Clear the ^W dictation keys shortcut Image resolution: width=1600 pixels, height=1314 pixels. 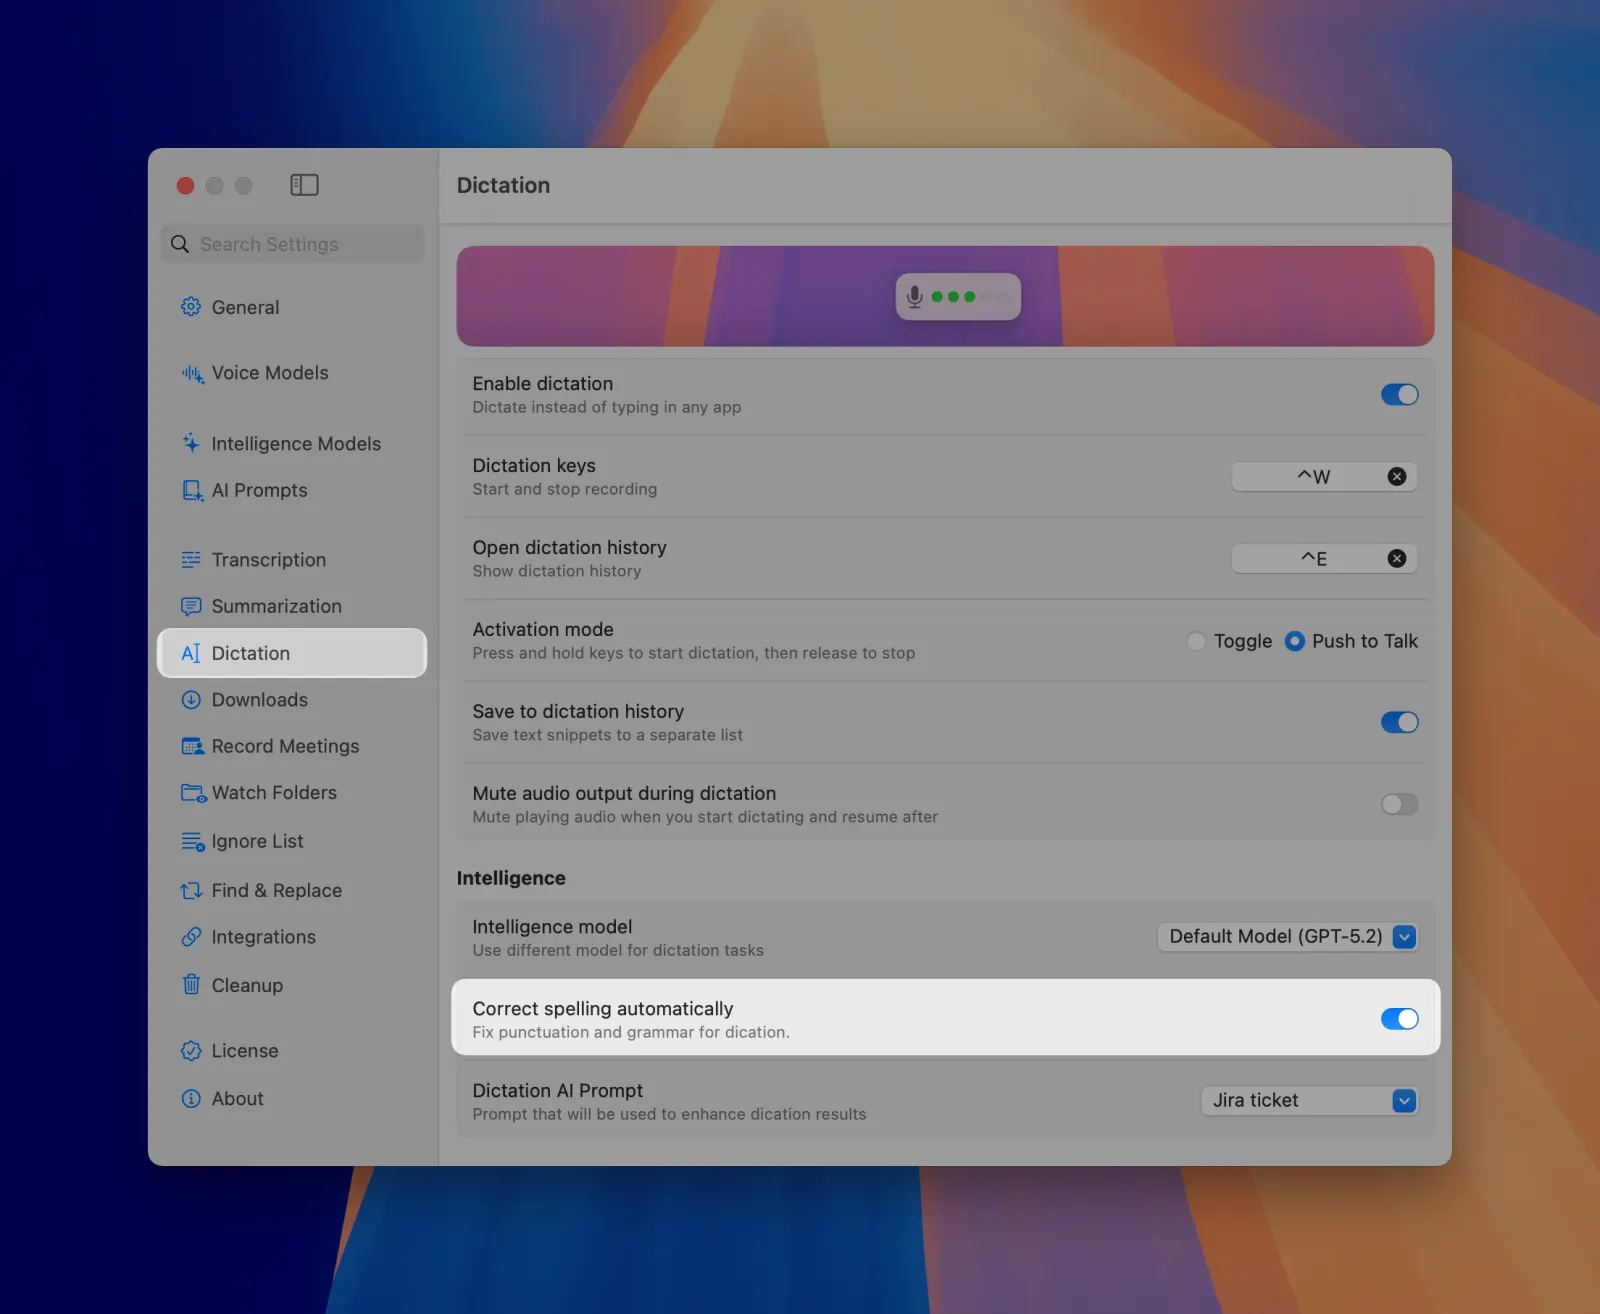coord(1397,477)
